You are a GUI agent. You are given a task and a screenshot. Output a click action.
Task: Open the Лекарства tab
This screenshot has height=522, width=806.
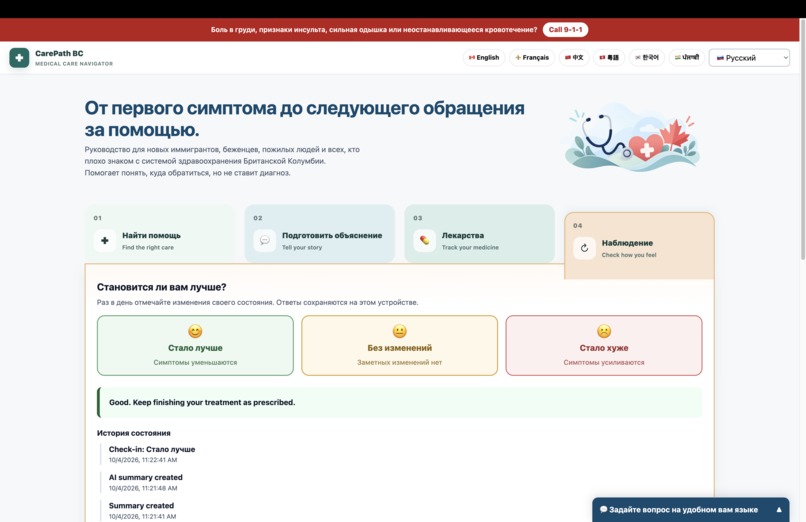pyautogui.click(x=479, y=234)
